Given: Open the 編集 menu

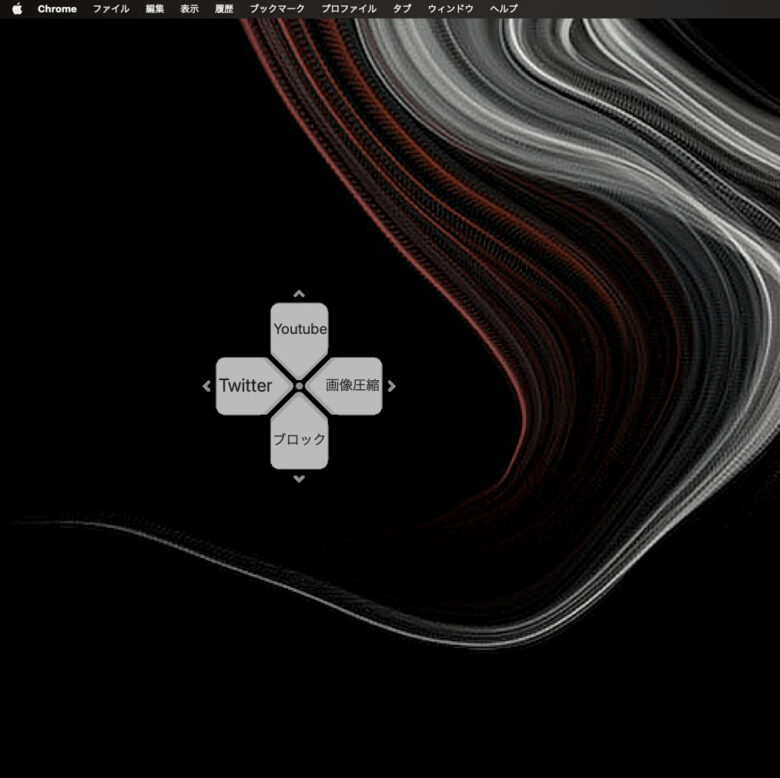Looking at the screenshot, I should point(155,9).
